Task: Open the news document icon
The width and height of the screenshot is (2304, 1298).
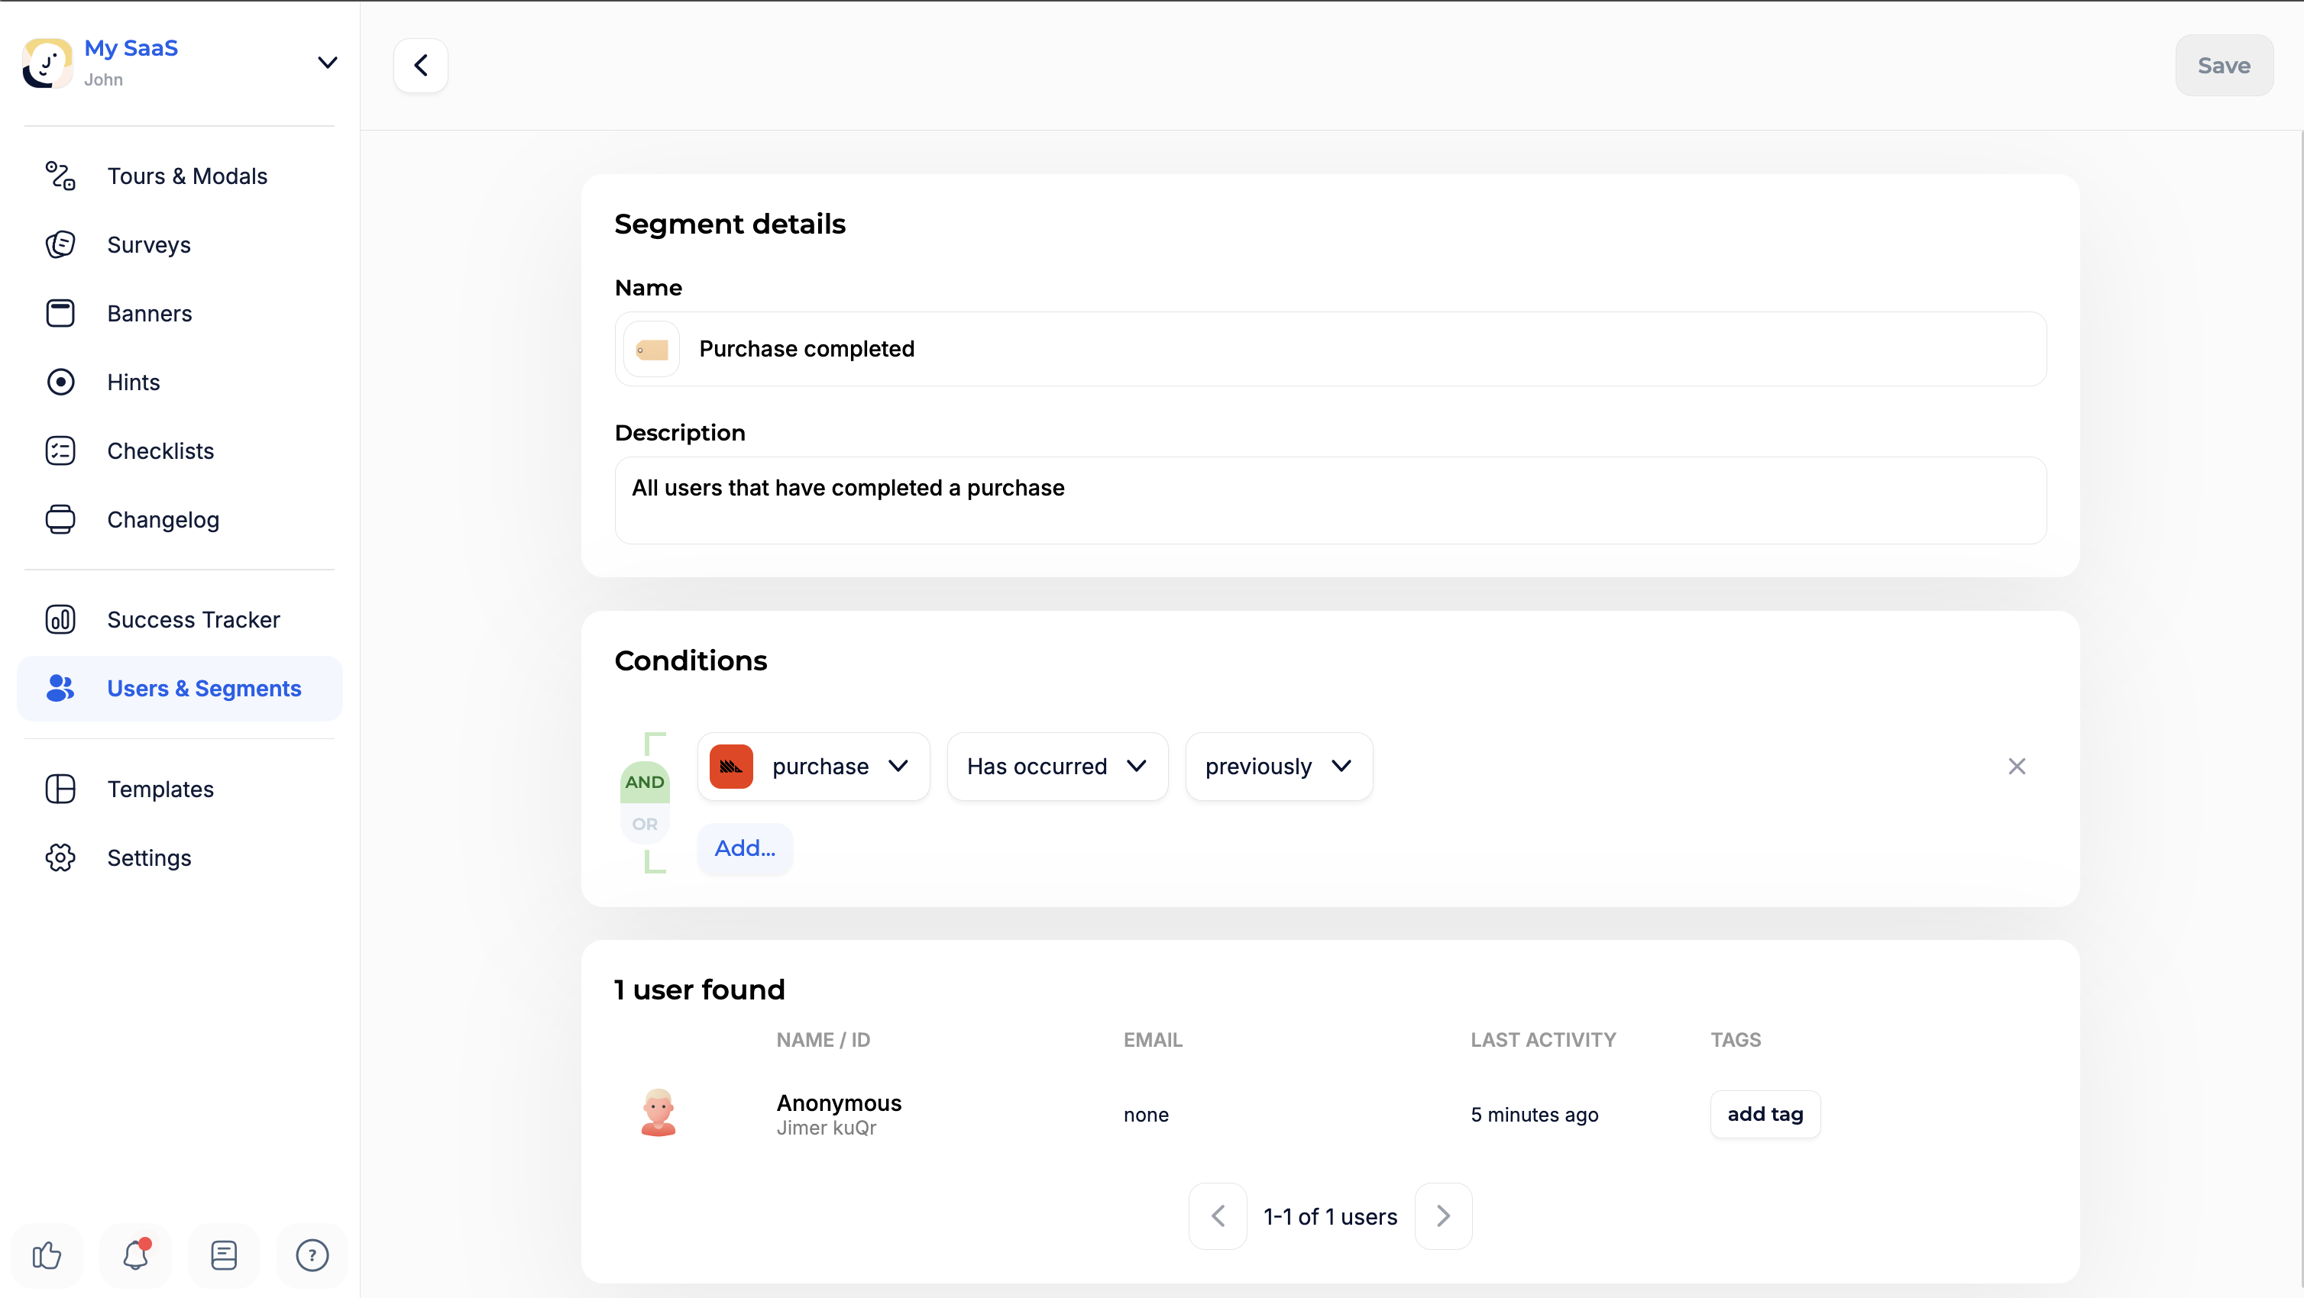Action: [224, 1255]
